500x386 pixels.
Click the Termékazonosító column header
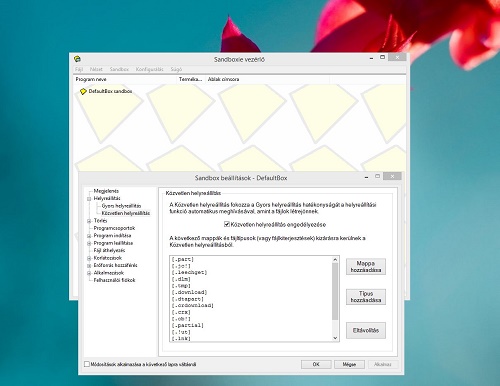coord(191,79)
